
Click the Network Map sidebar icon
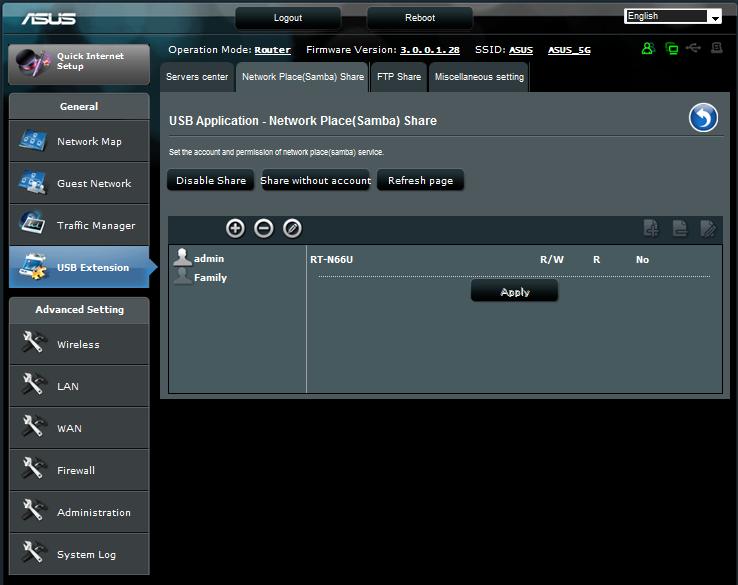[32, 141]
